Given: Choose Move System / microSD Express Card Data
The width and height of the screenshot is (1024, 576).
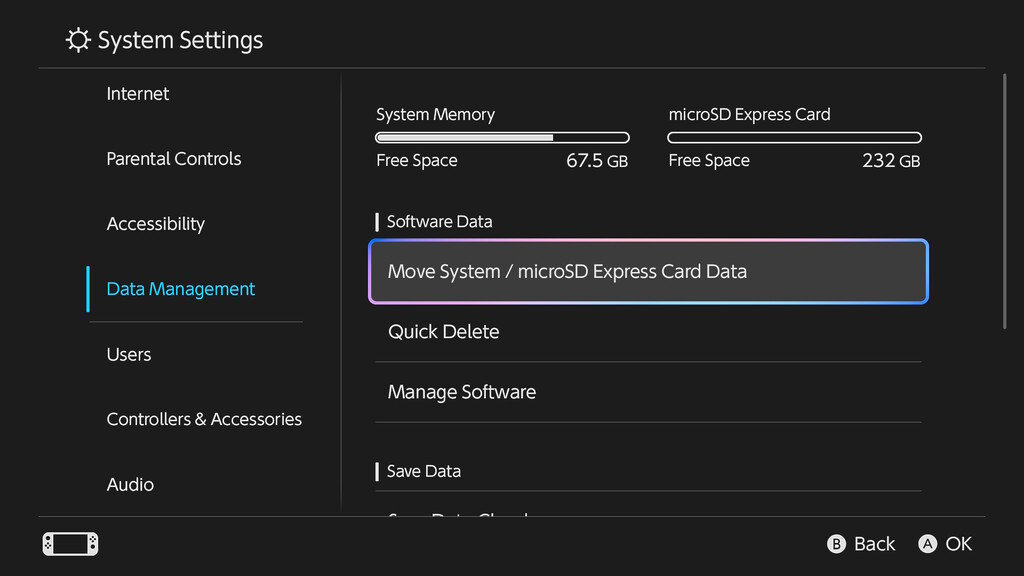Looking at the screenshot, I should click(x=648, y=272).
